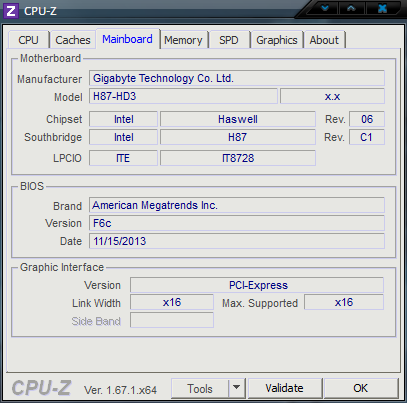Click the Chipset vendor Intel field

tap(123, 119)
